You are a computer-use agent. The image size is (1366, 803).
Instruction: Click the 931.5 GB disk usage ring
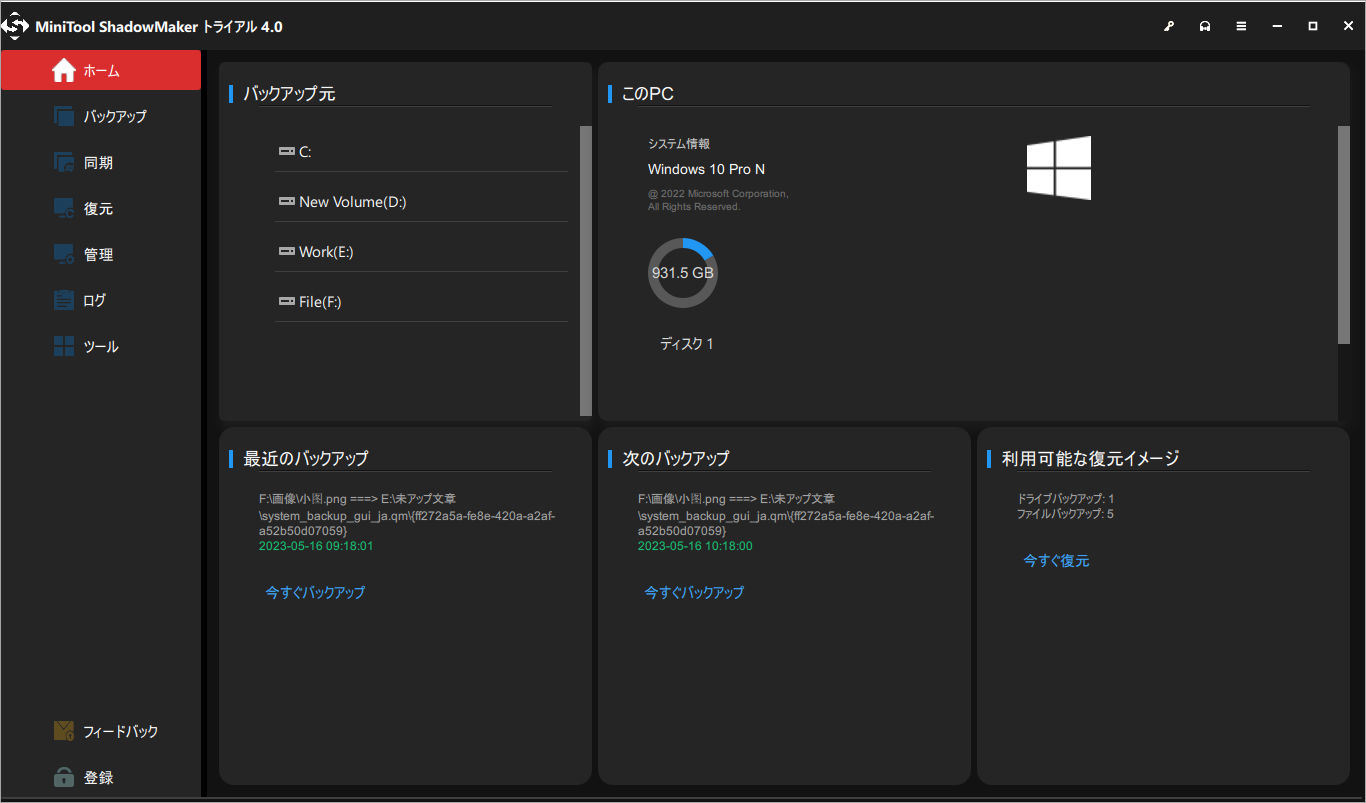point(683,271)
